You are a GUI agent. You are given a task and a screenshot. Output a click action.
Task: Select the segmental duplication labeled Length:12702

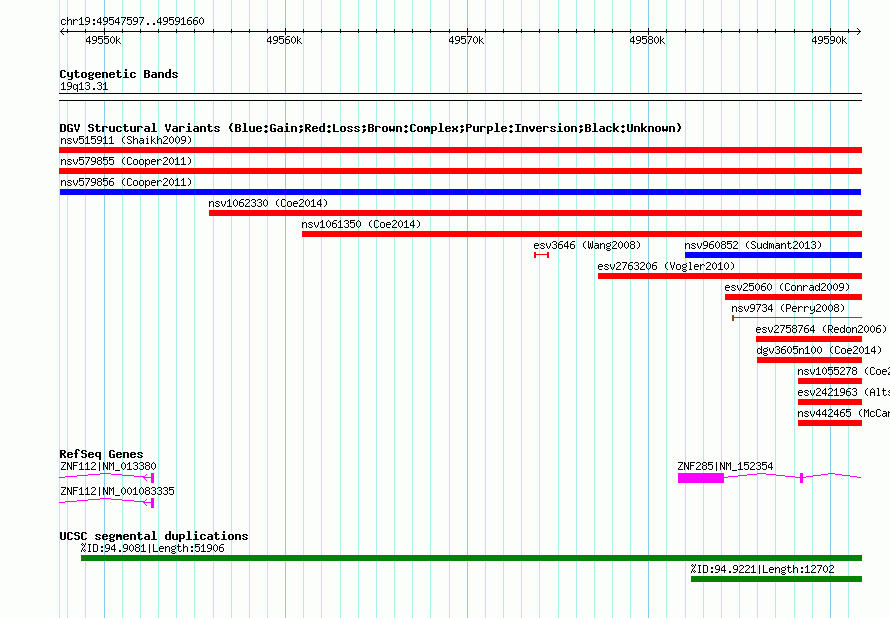776,579
